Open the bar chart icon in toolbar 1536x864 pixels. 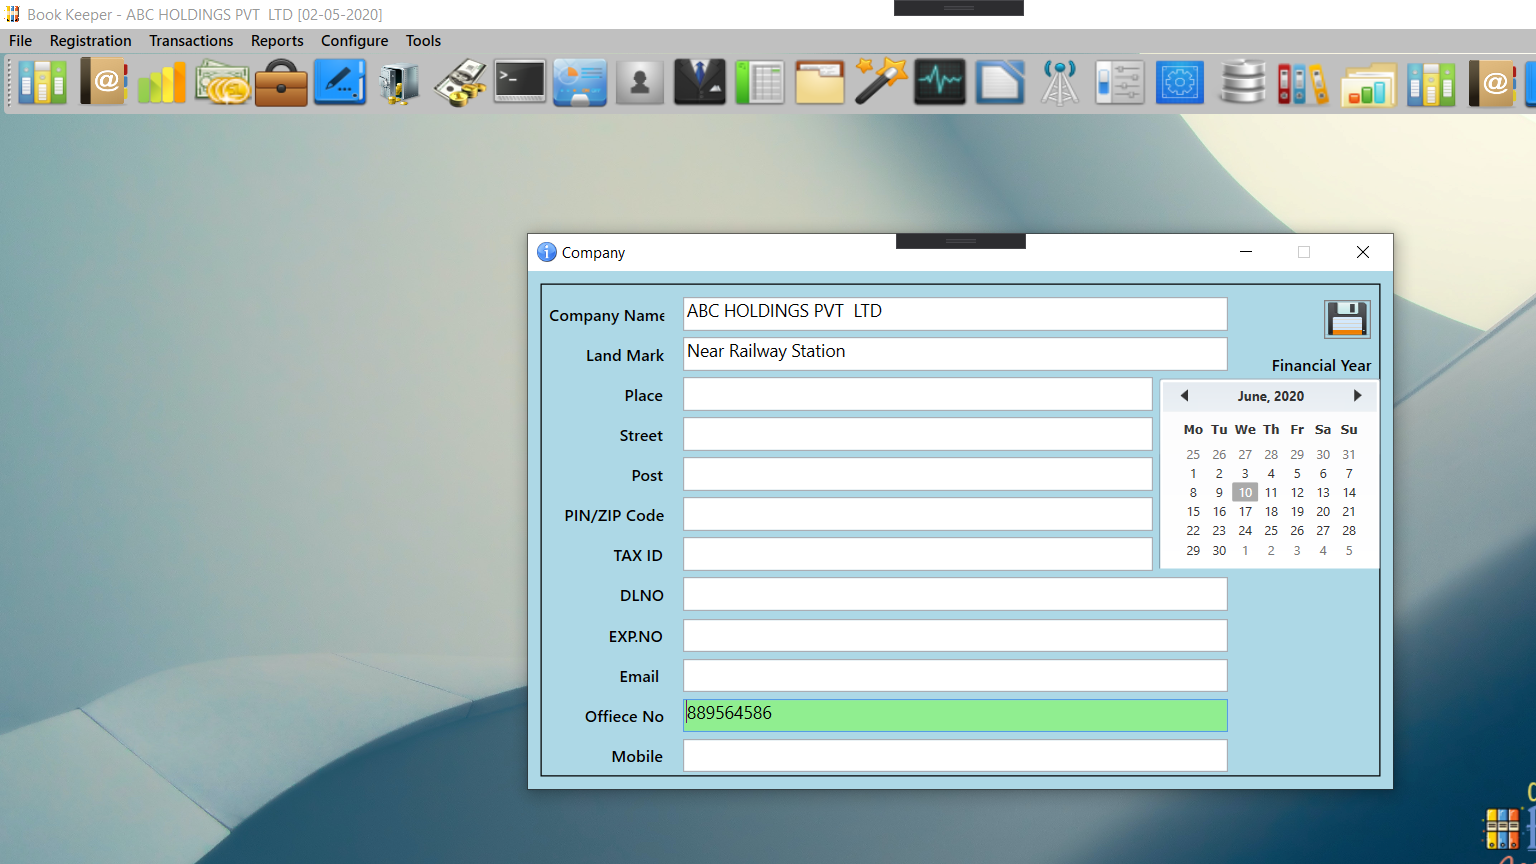162,83
